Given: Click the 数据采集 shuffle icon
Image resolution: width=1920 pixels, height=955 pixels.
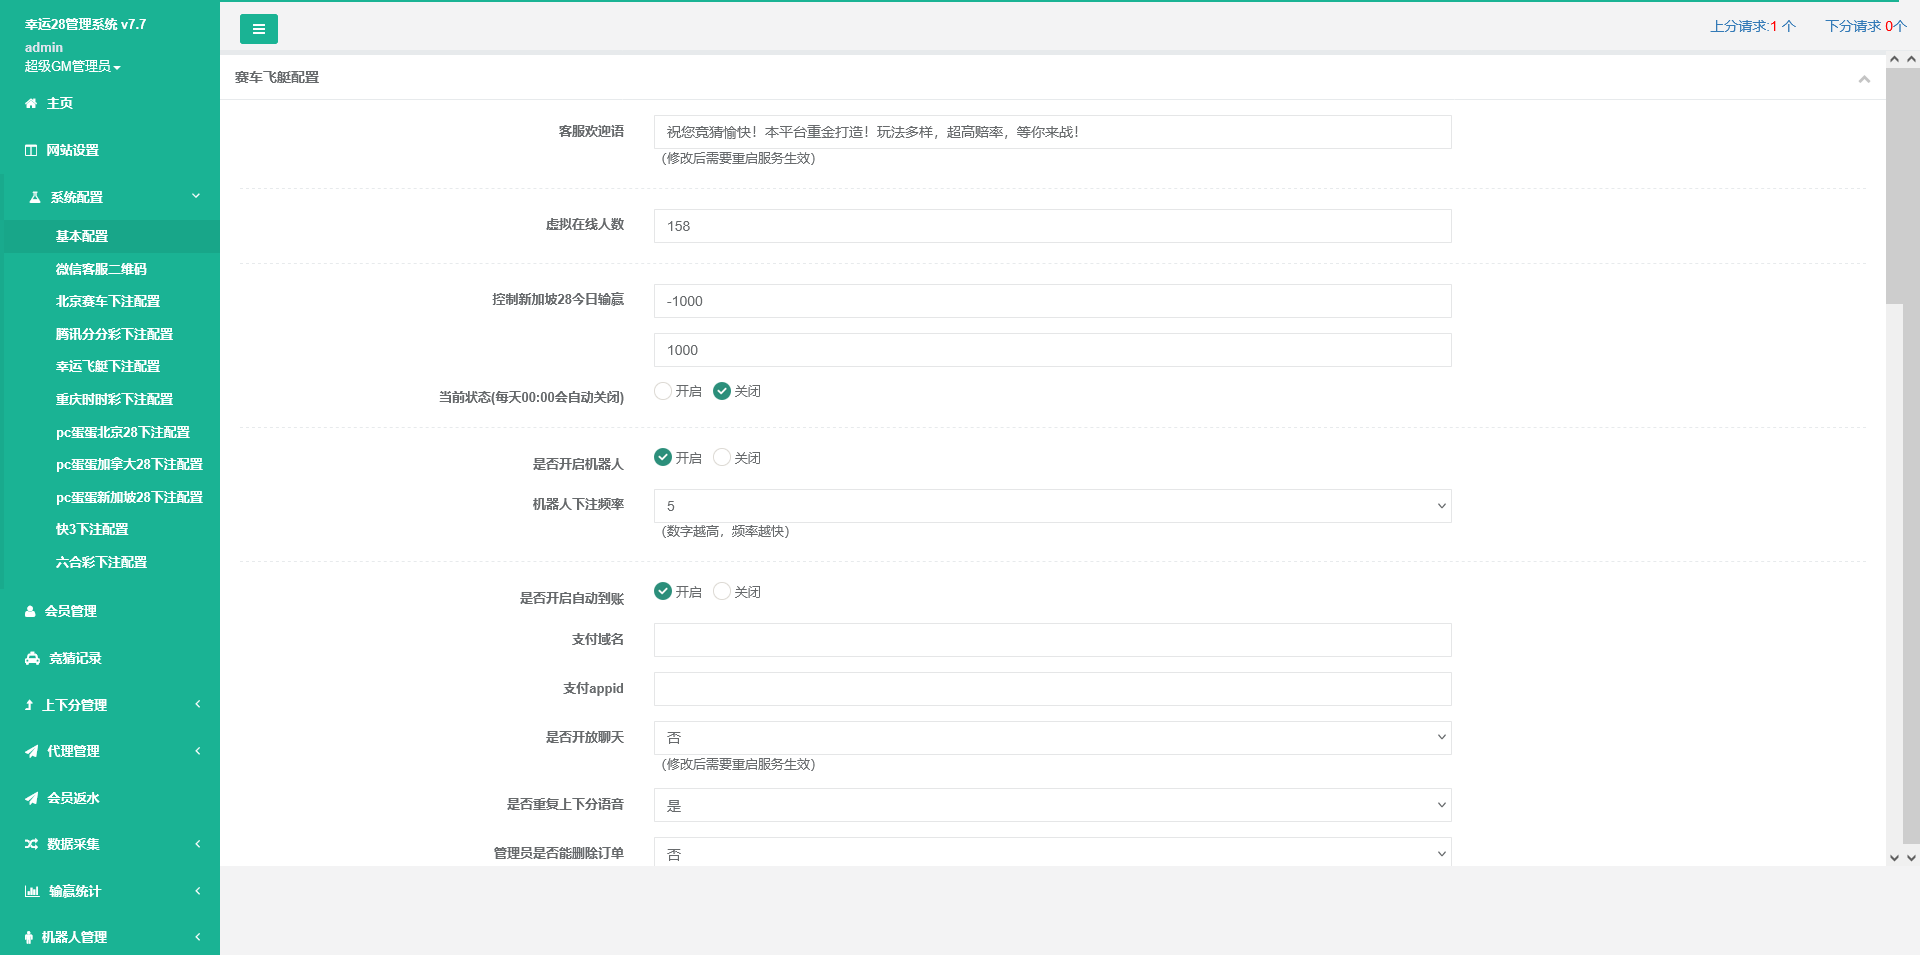Looking at the screenshot, I should (32, 844).
